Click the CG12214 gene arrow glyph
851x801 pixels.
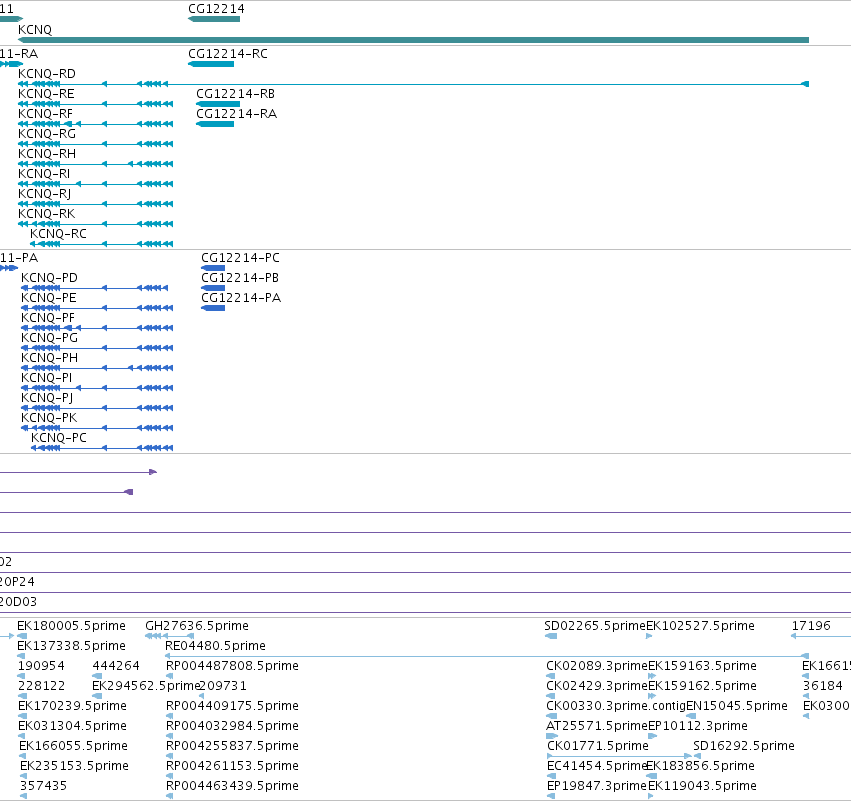tap(214, 20)
